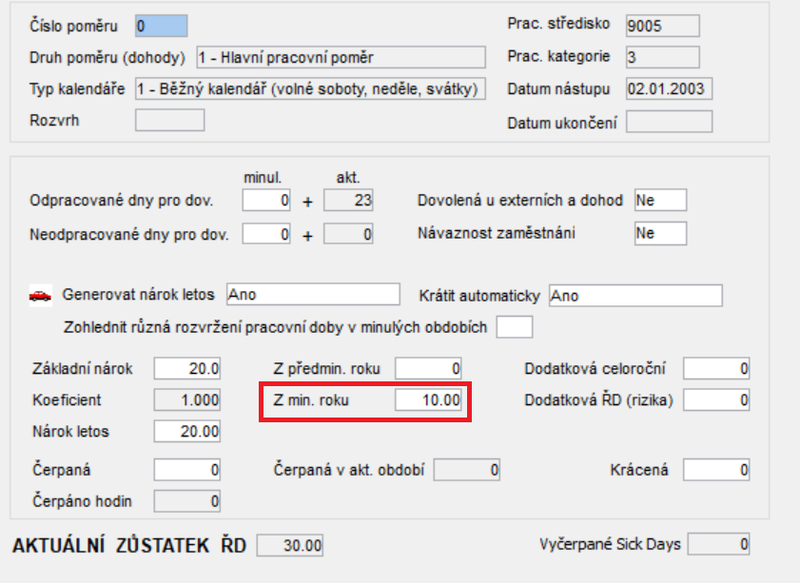Image resolution: width=800 pixels, height=583 pixels.
Task: Select Odpracované dny minul. field
Action: (266, 200)
